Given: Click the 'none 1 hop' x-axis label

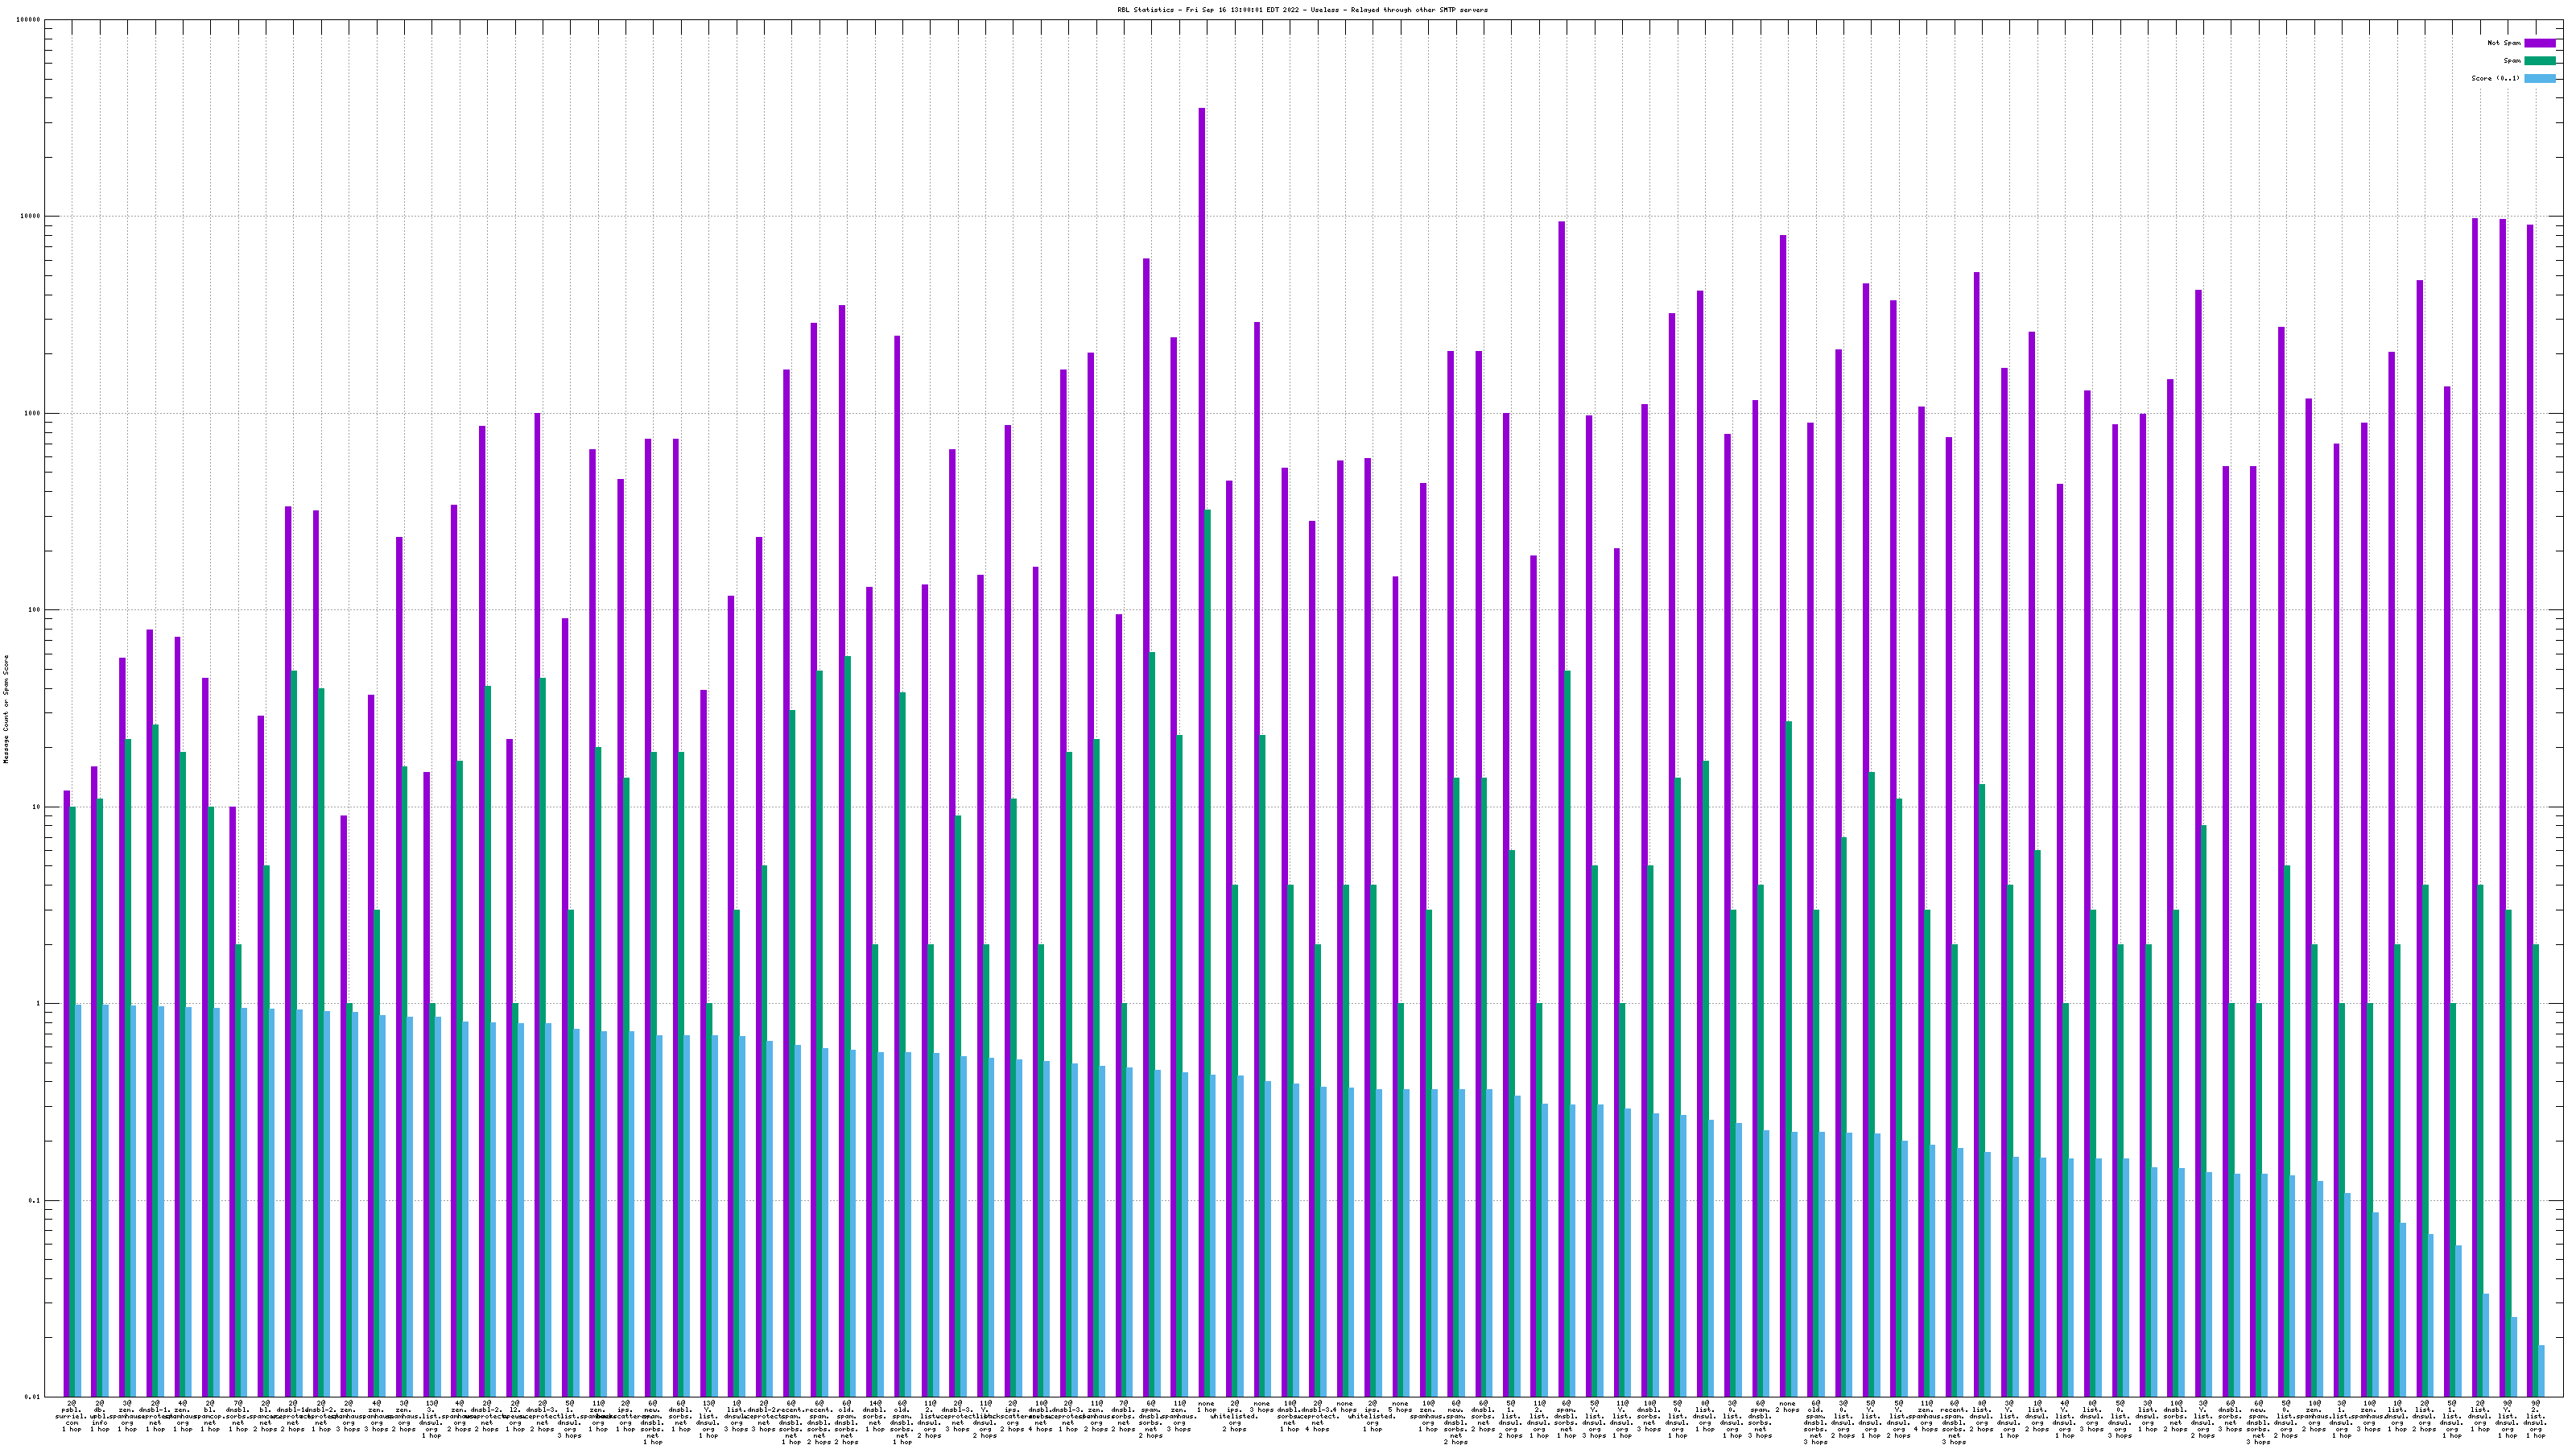Looking at the screenshot, I should pyautogui.click(x=1206, y=1409).
